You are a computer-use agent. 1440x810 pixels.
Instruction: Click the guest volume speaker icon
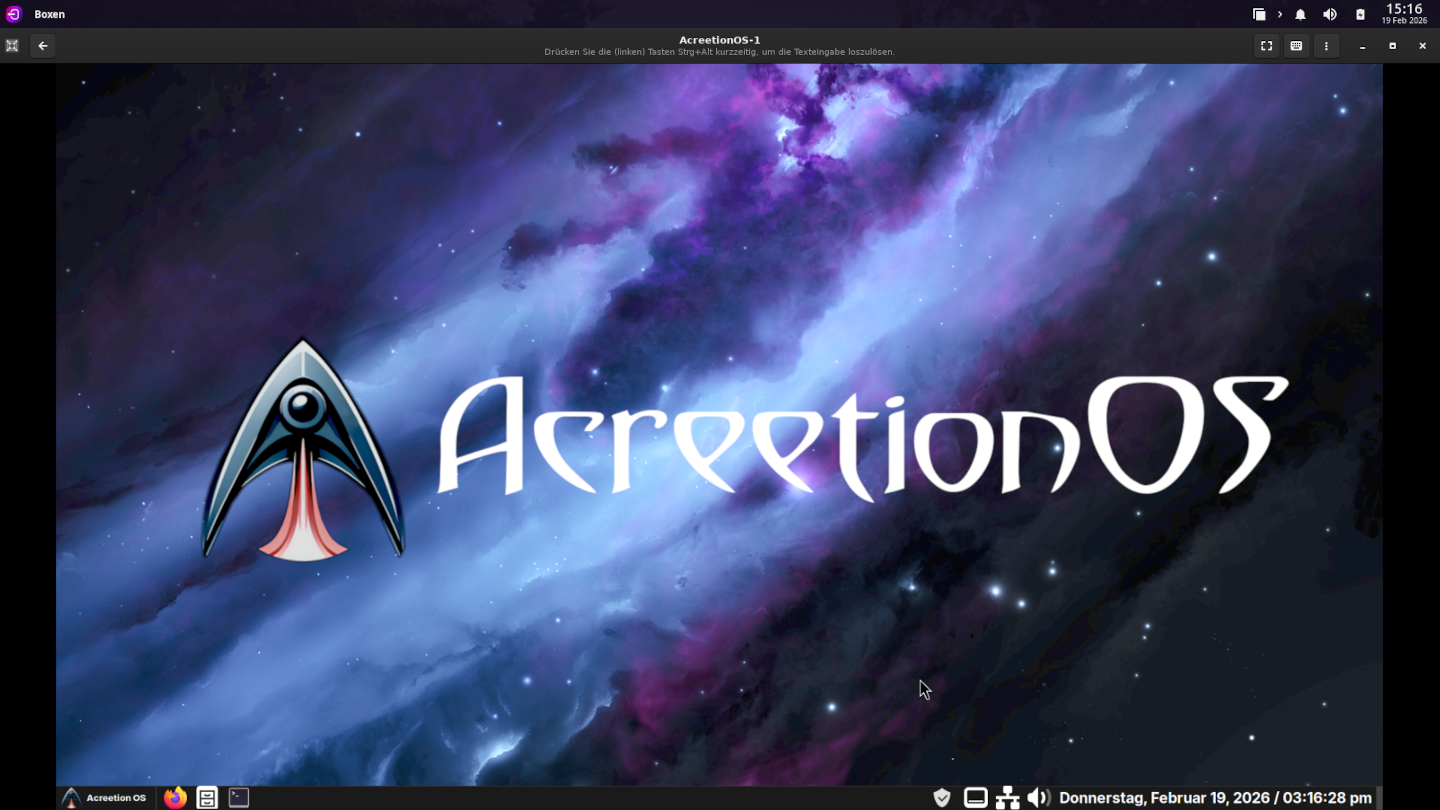click(1038, 797)
